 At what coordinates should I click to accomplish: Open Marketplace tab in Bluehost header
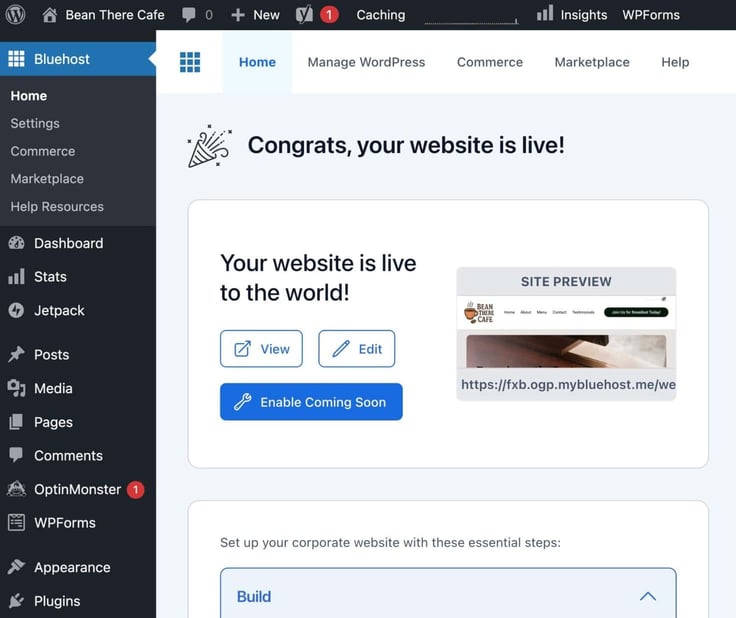point(592,62)
